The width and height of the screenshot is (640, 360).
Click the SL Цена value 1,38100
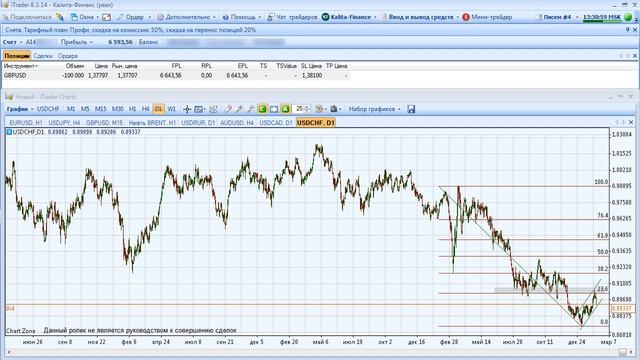pyautogui.click(x=312, y=76)
